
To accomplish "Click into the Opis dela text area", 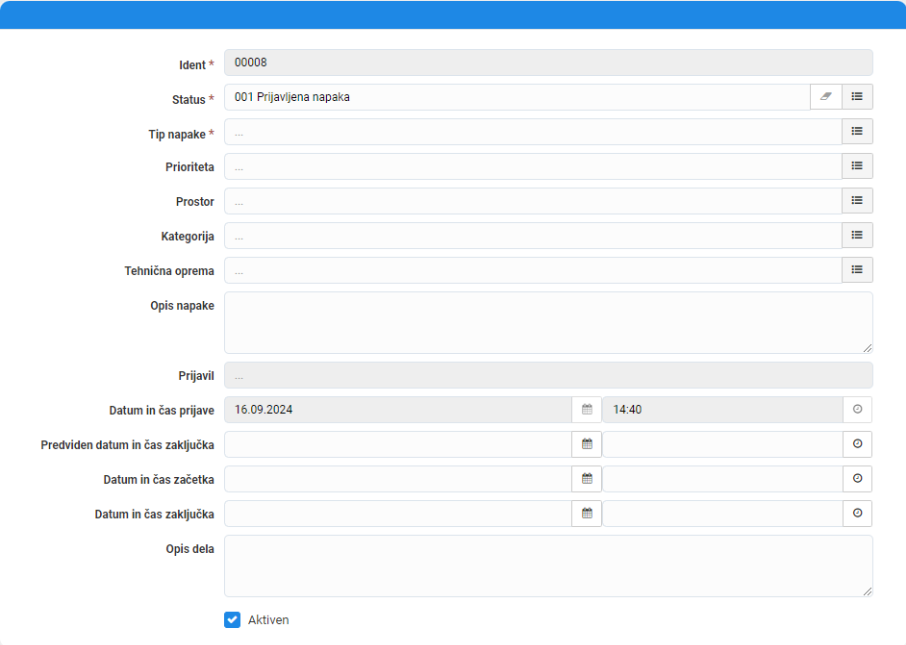I will pyautogui.click(x=548, y=566).
